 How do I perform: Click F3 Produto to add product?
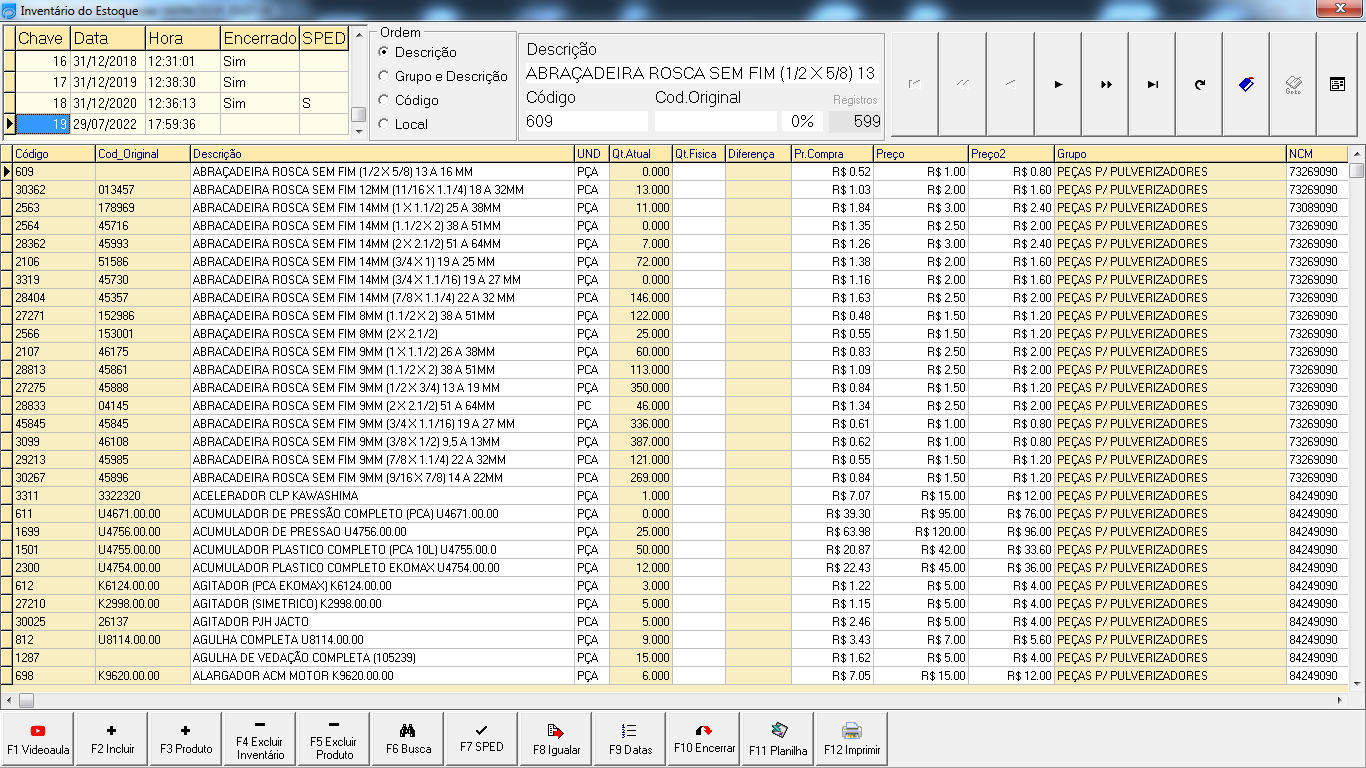pyautogui.click(x=186, y=739)
